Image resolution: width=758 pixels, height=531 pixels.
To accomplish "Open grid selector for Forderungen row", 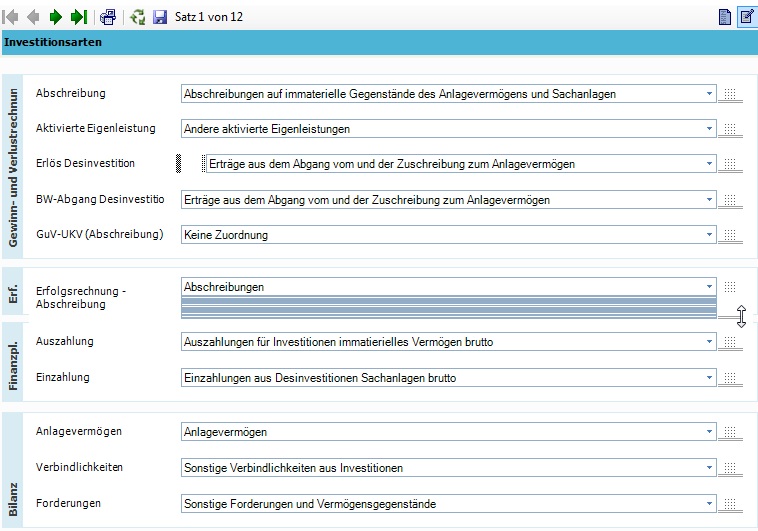I will (x=730, y=504).
